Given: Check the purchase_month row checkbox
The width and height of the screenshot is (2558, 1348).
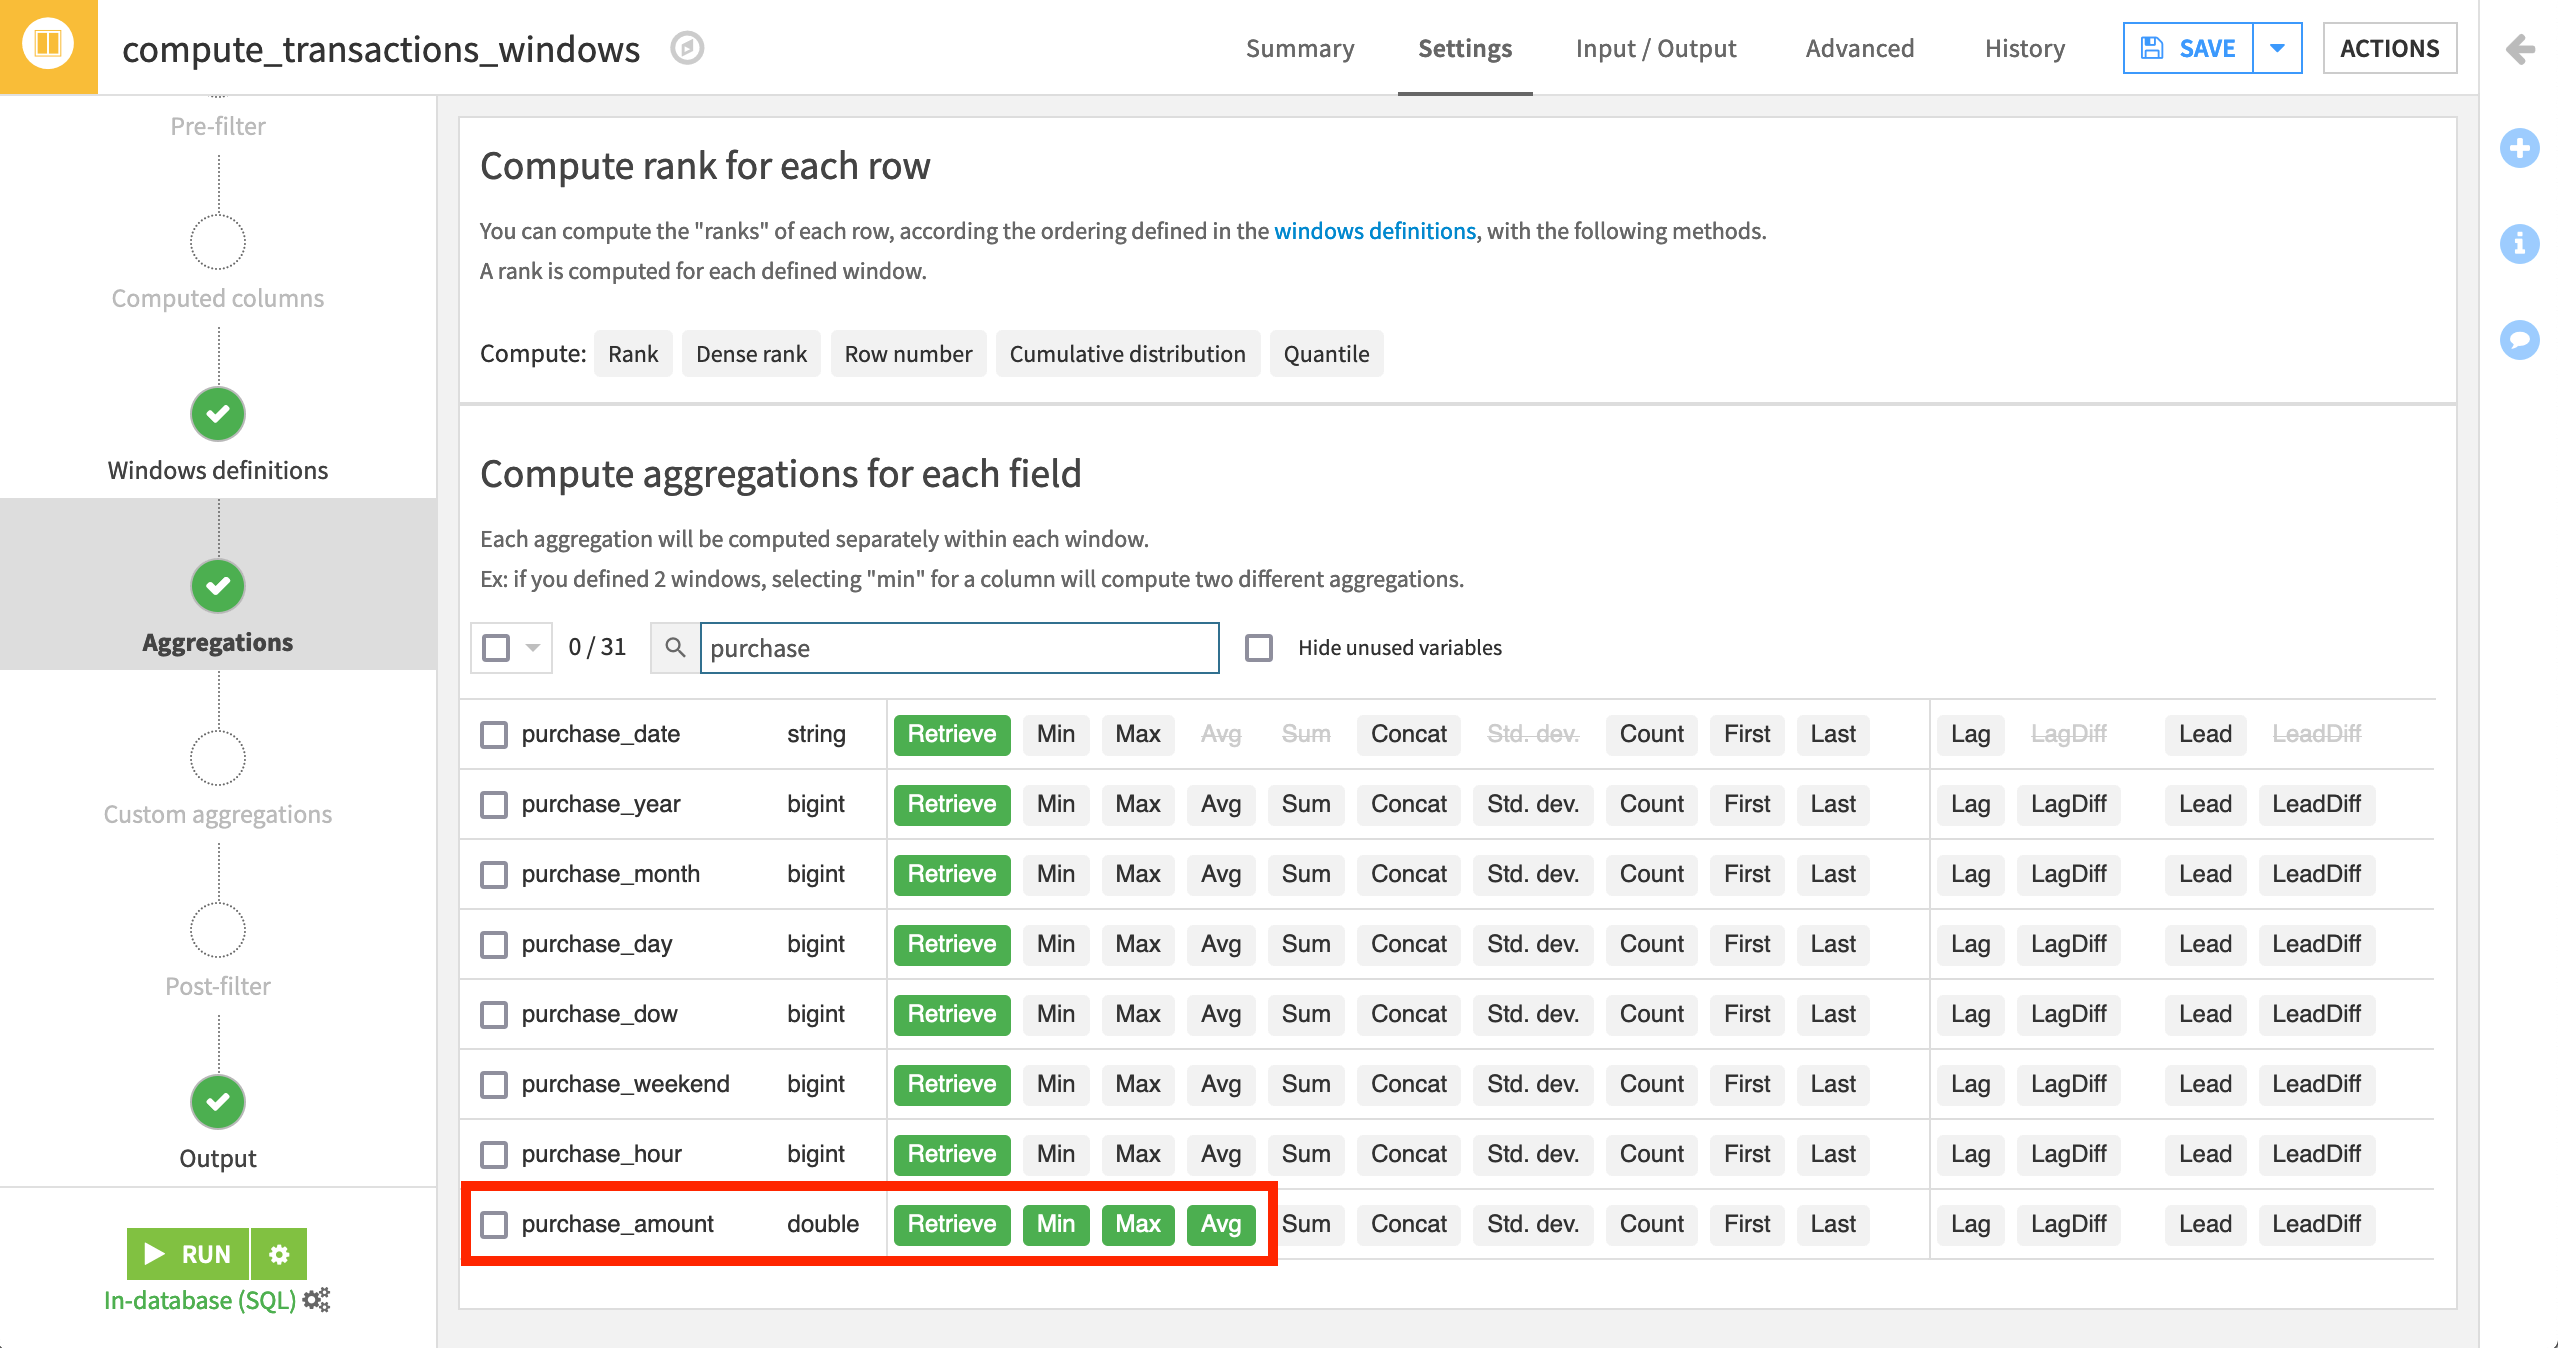Looking at the screenshot, I should (x=494, y=875).
